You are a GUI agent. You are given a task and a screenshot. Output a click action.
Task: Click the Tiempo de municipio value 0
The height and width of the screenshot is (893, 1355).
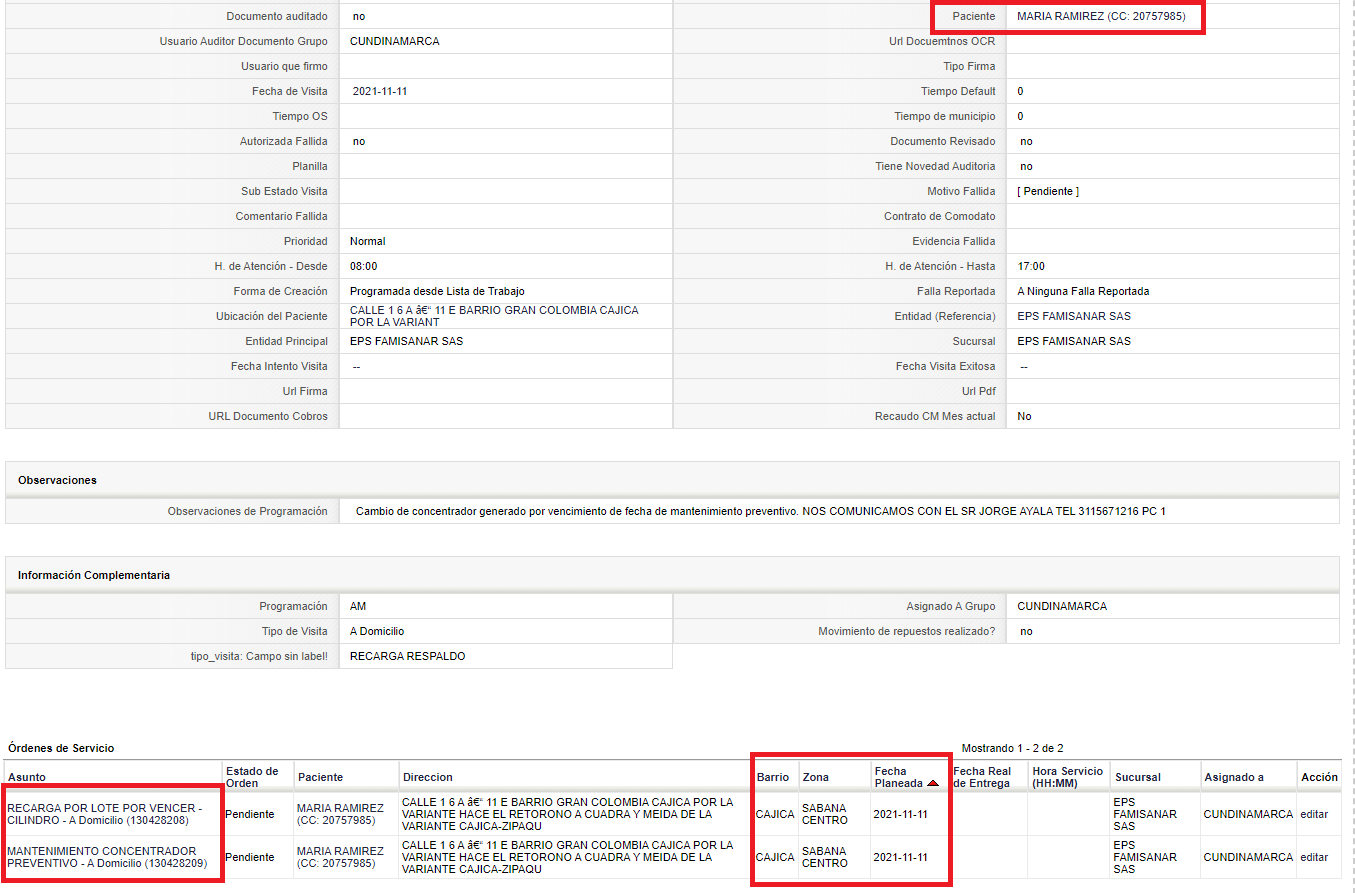point(1020,116)
